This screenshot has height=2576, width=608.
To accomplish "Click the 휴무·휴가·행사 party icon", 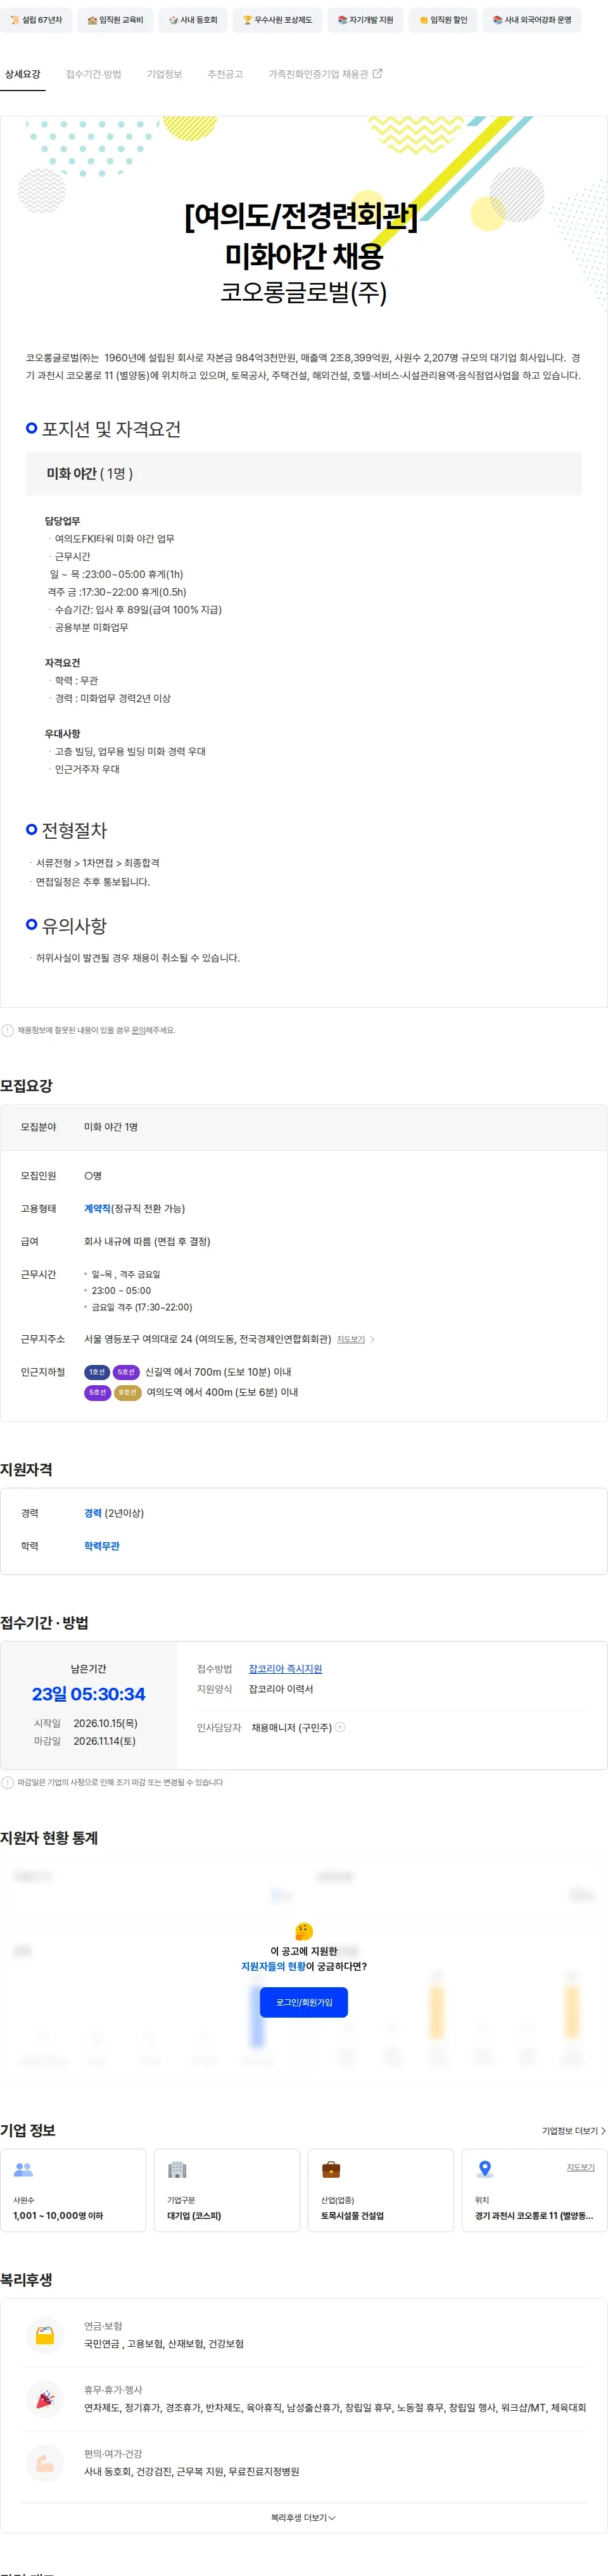I will [x=45, y=2399].
